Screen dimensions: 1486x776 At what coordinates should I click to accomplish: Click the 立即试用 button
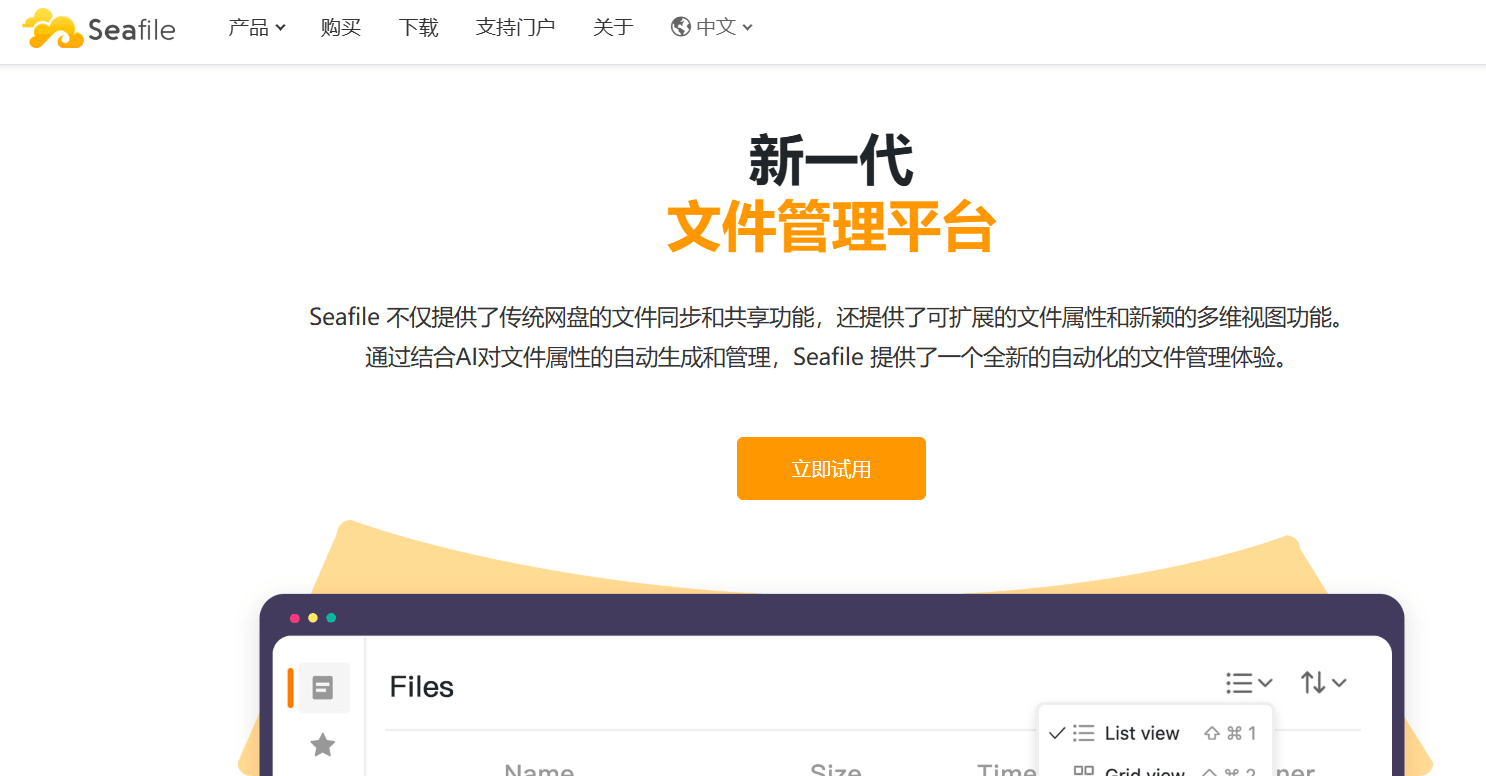coord(831,468)
